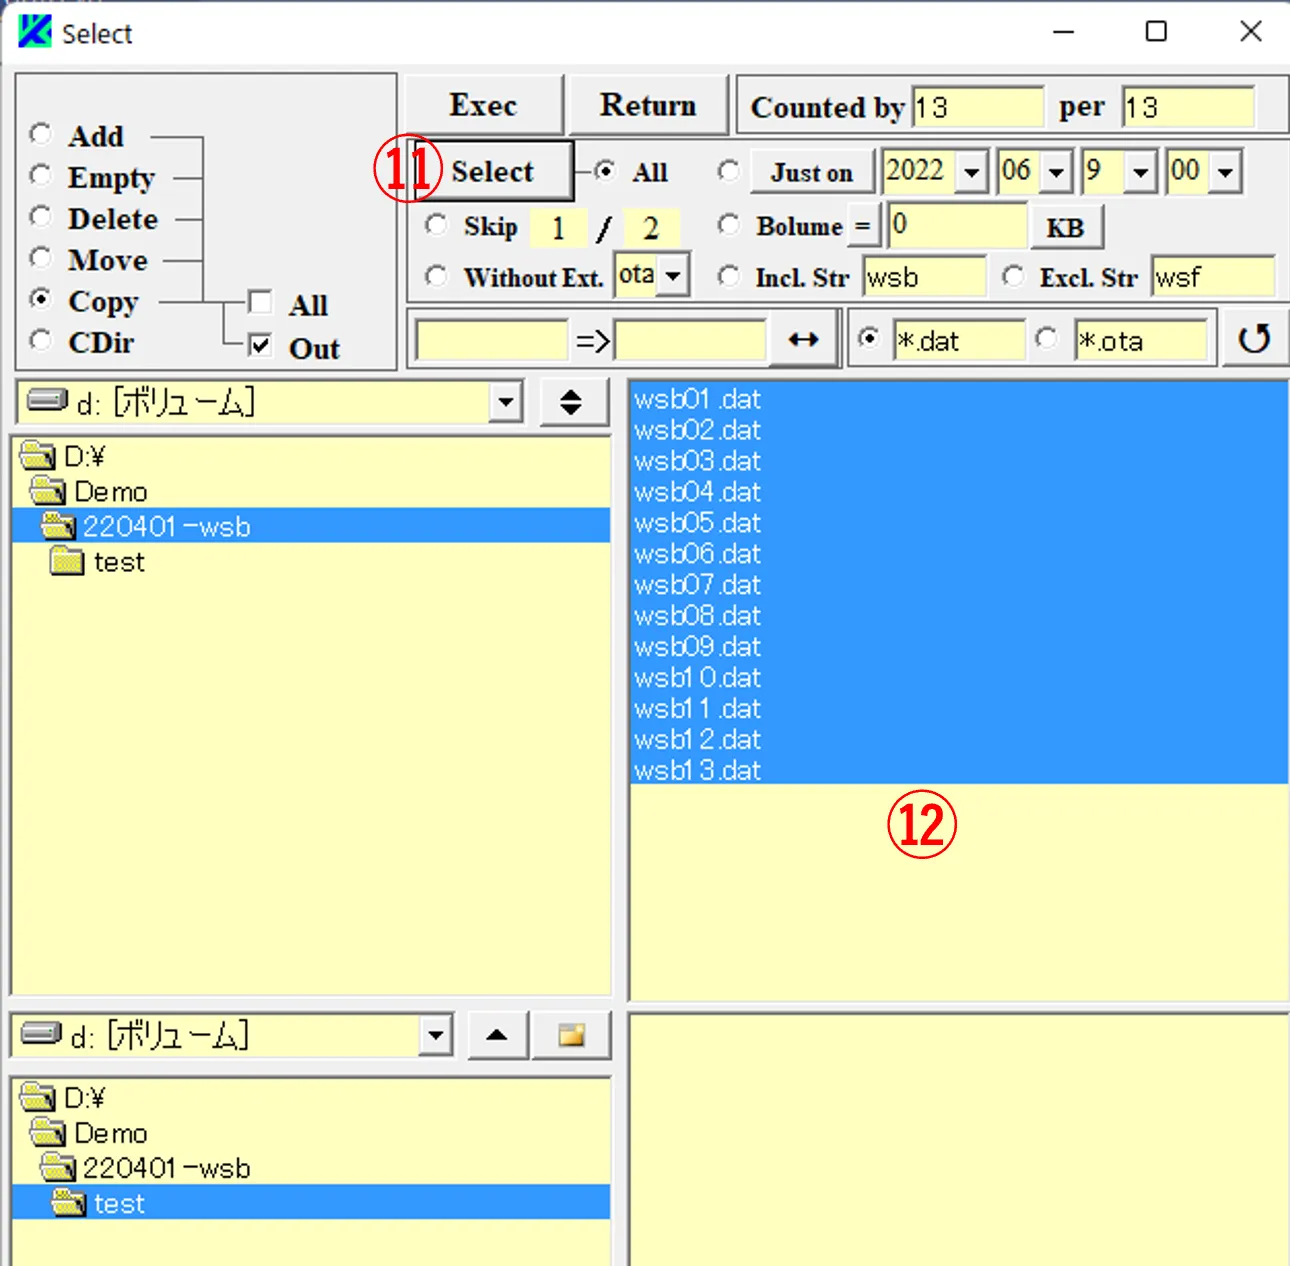Select file wsb01.dat
This screenshot has width=1290, height=1266.
(x=959, y=399)
